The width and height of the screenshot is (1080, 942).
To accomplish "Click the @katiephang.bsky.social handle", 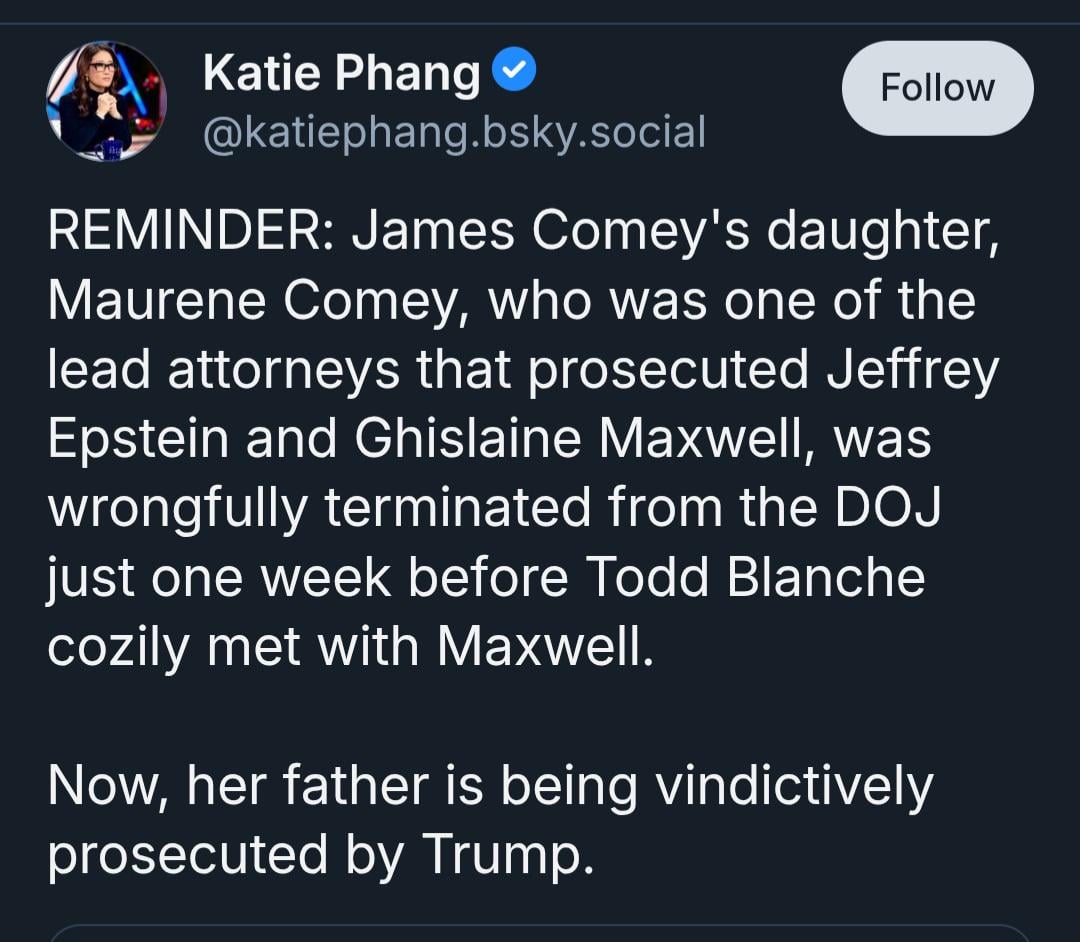I will pos(455,133).
